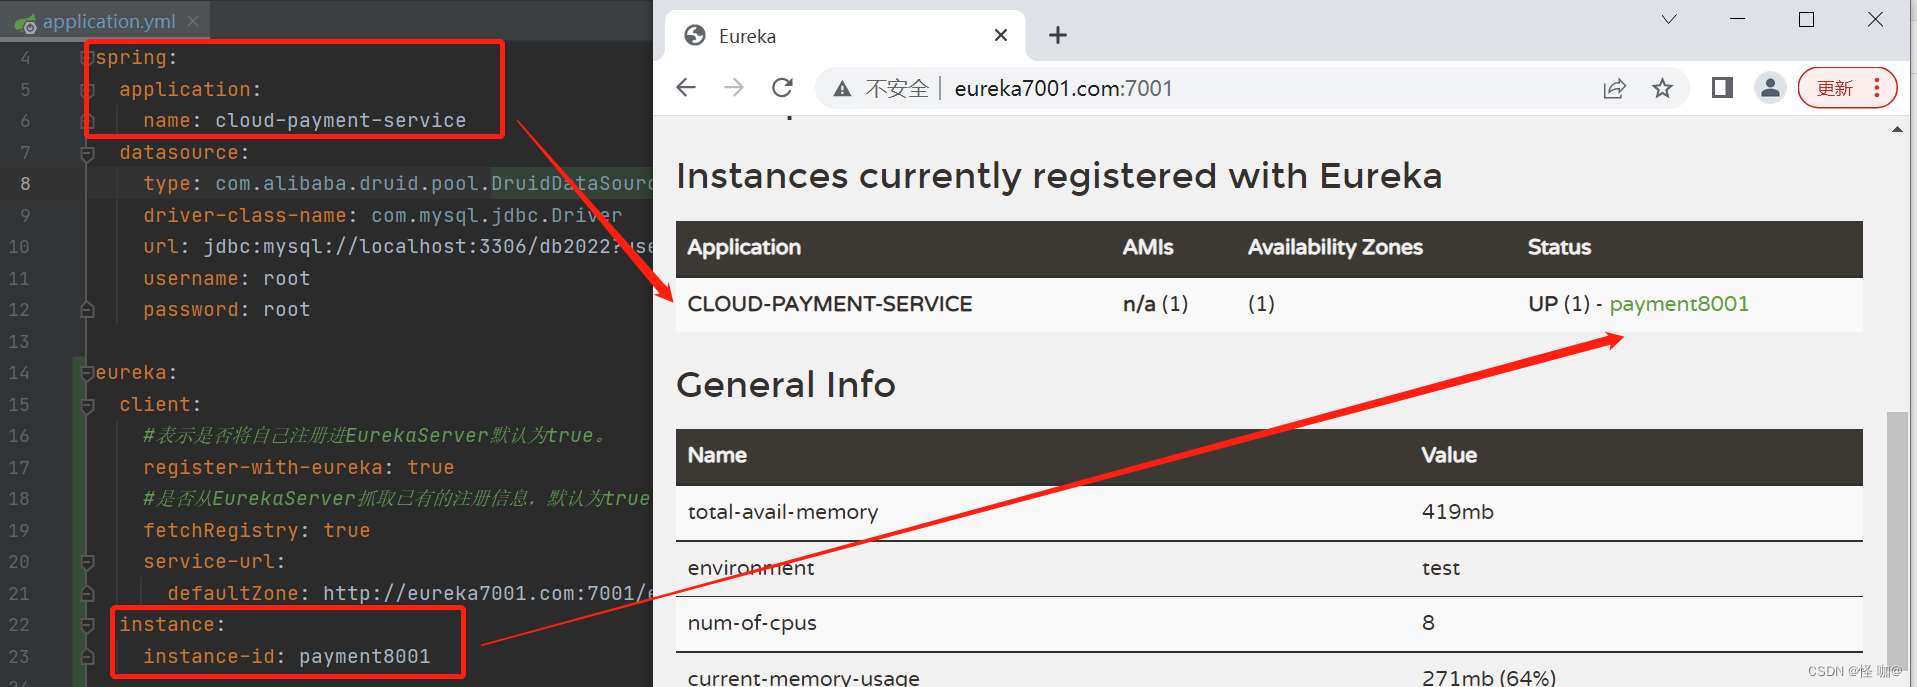
Task: Close the Eureka browser tab
Action: (1001, 36)
